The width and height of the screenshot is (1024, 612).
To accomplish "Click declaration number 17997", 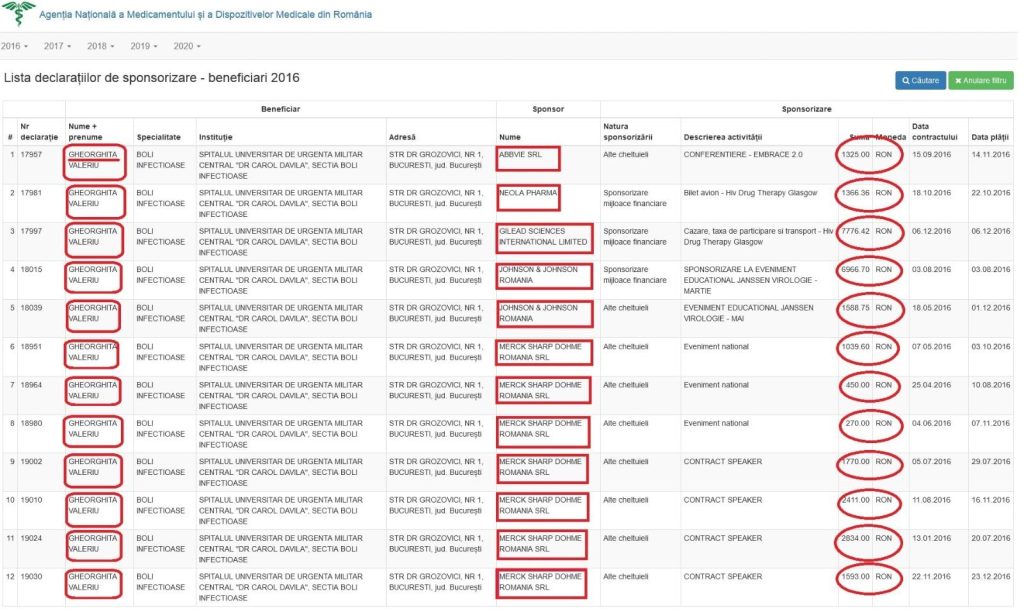I will (31, 231).
